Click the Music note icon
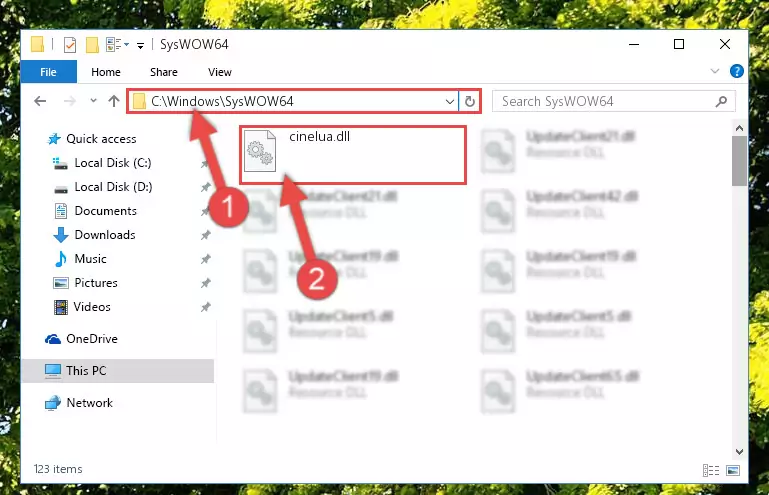The image size is (769, 495). point(61,259)
